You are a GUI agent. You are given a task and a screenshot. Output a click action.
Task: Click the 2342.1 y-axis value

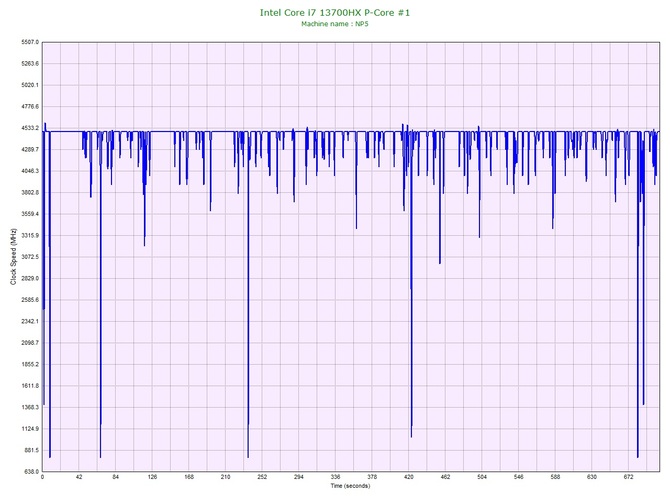(30, 321)
